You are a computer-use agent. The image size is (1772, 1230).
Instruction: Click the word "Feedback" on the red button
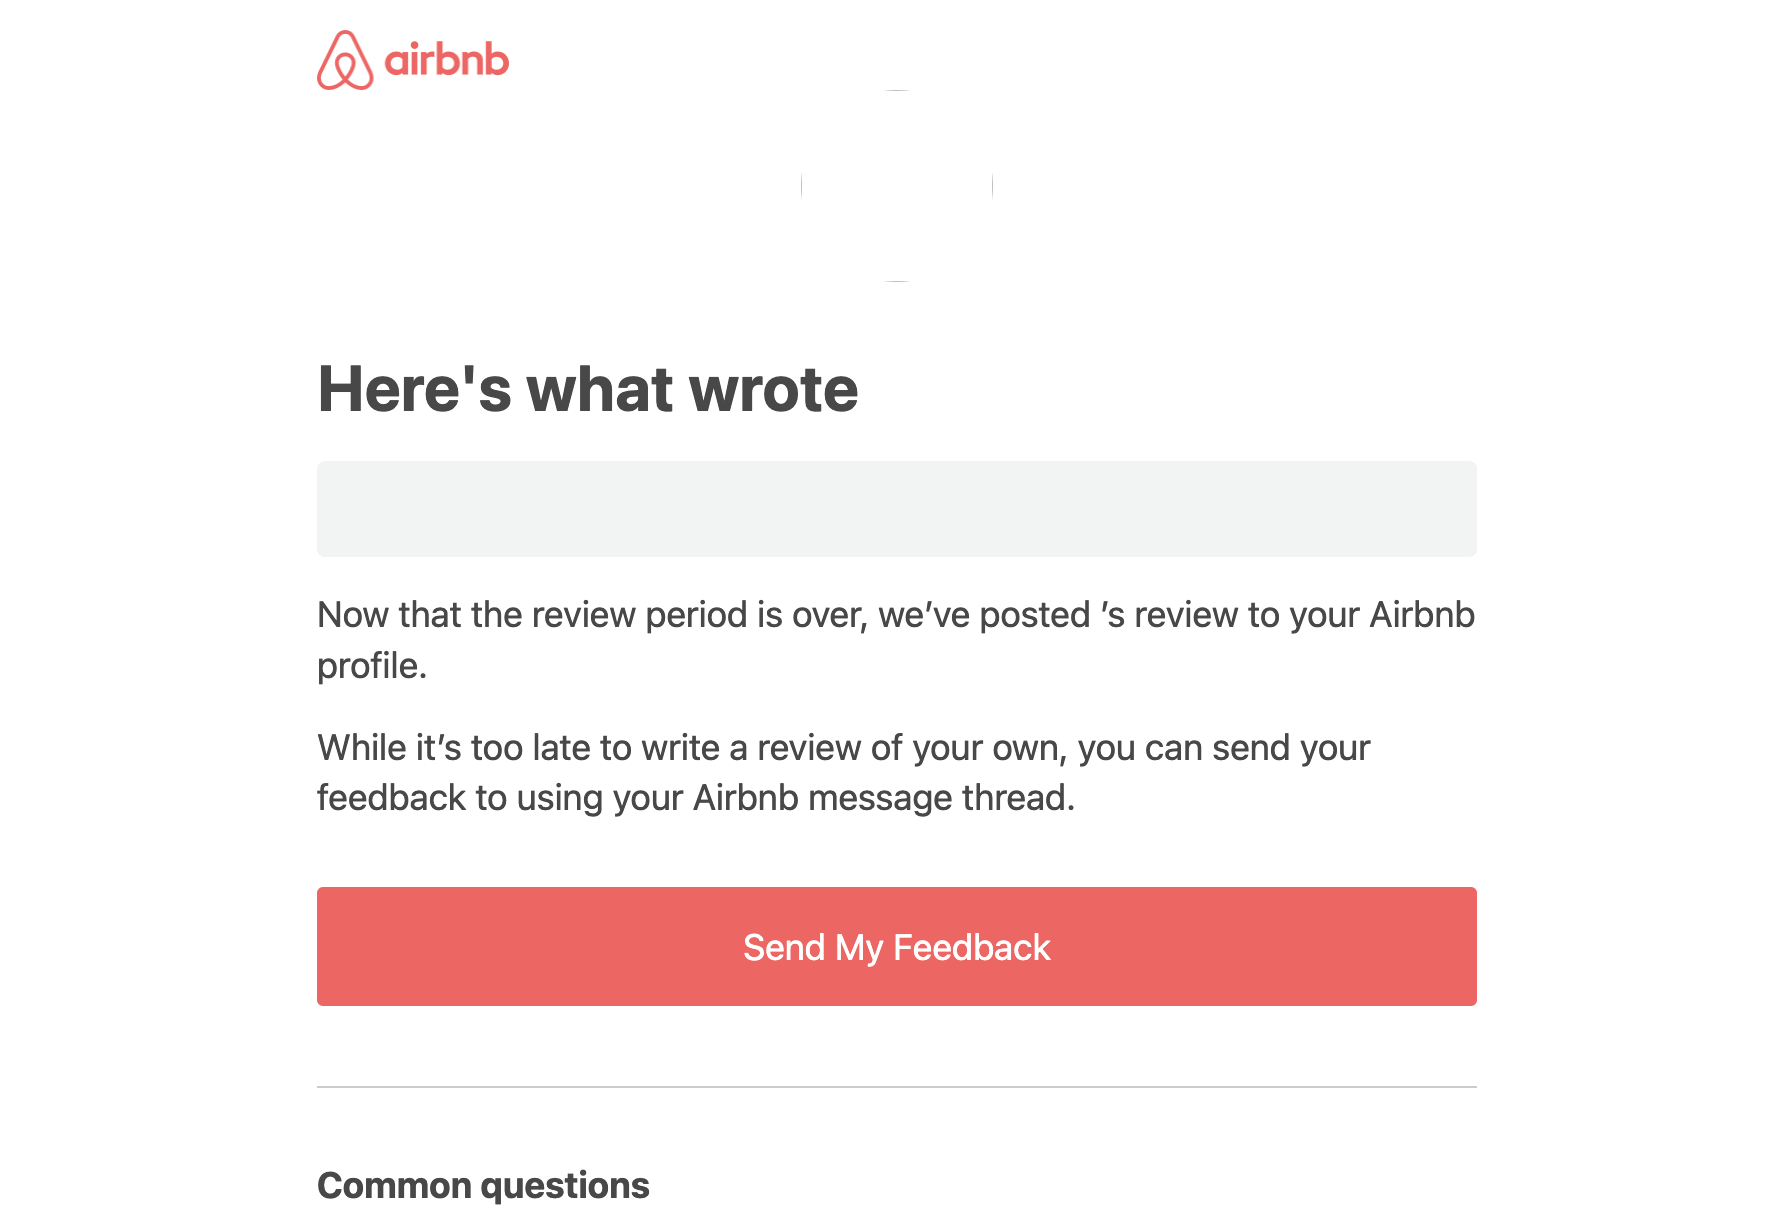[971, 947]
